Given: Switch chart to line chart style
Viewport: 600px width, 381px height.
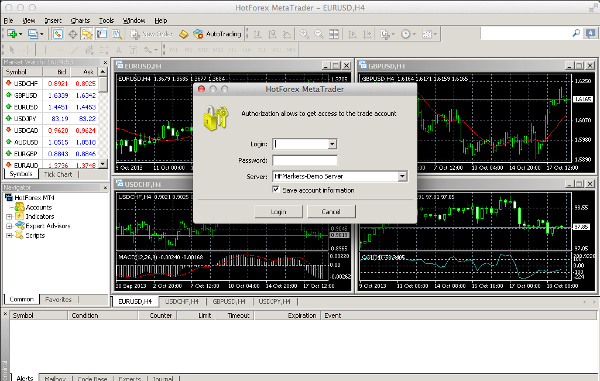Looking at the screenshot, I should point(287,34).
